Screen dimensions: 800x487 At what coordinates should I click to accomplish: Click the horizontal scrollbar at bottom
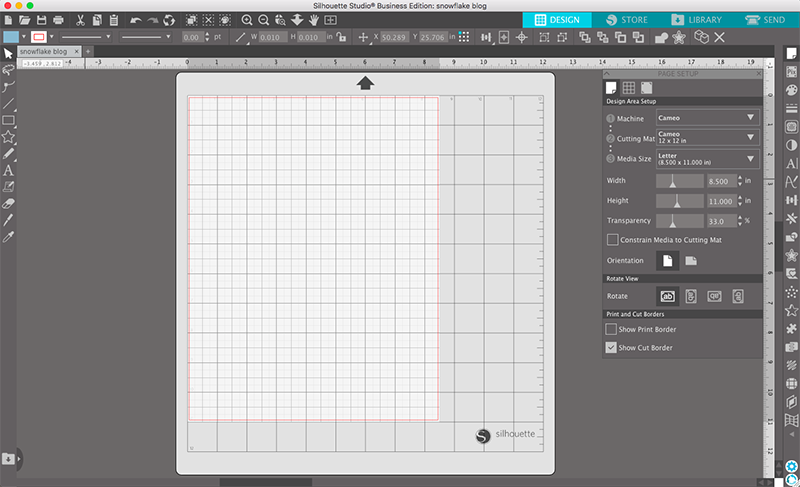point(265,482)
